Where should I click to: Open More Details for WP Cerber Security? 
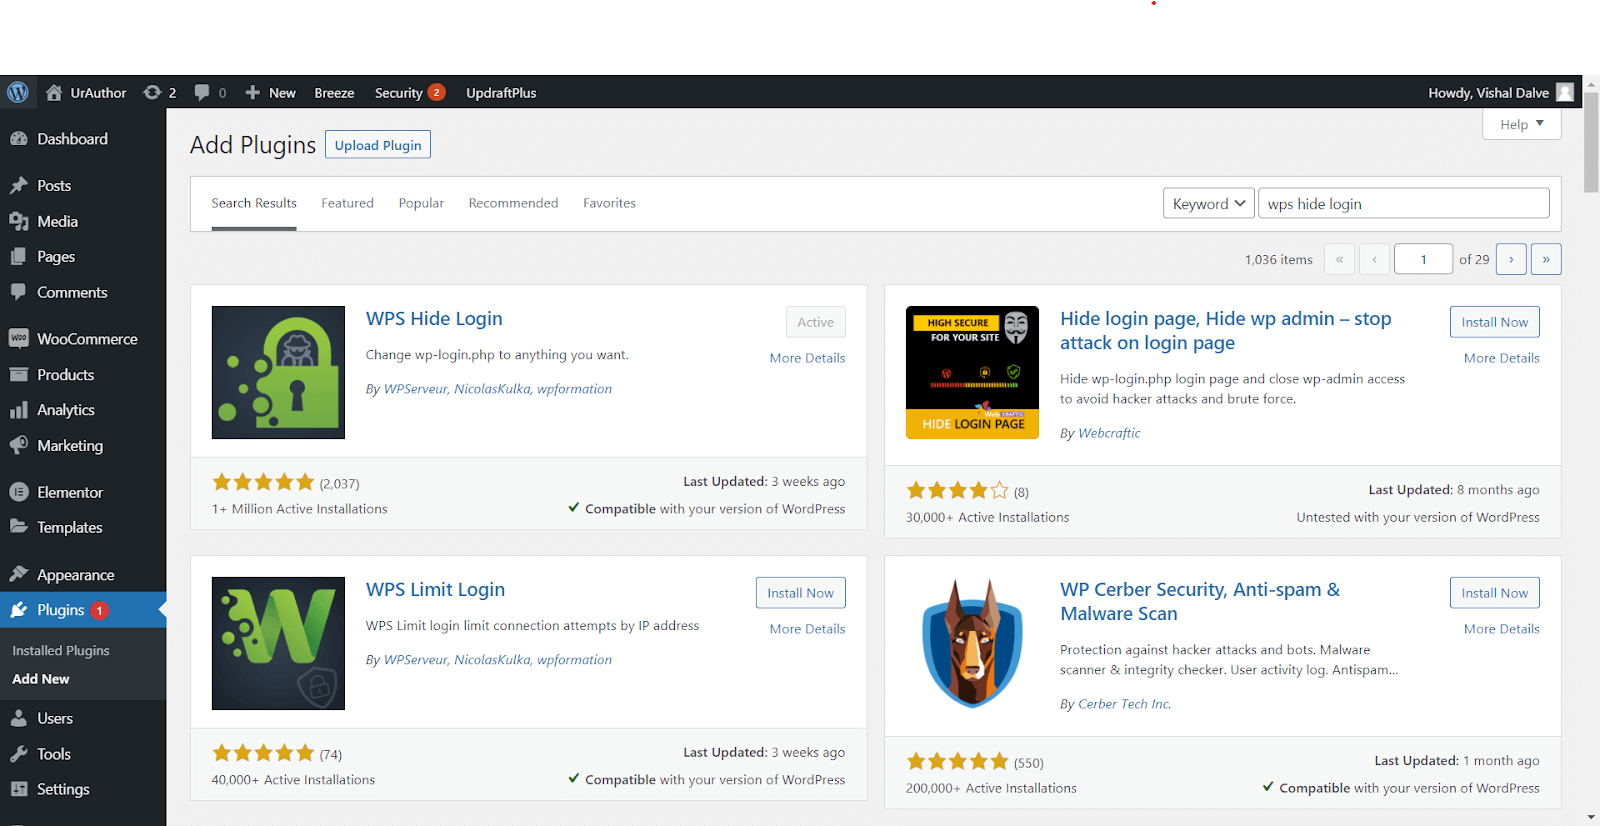click(1501, 629)
